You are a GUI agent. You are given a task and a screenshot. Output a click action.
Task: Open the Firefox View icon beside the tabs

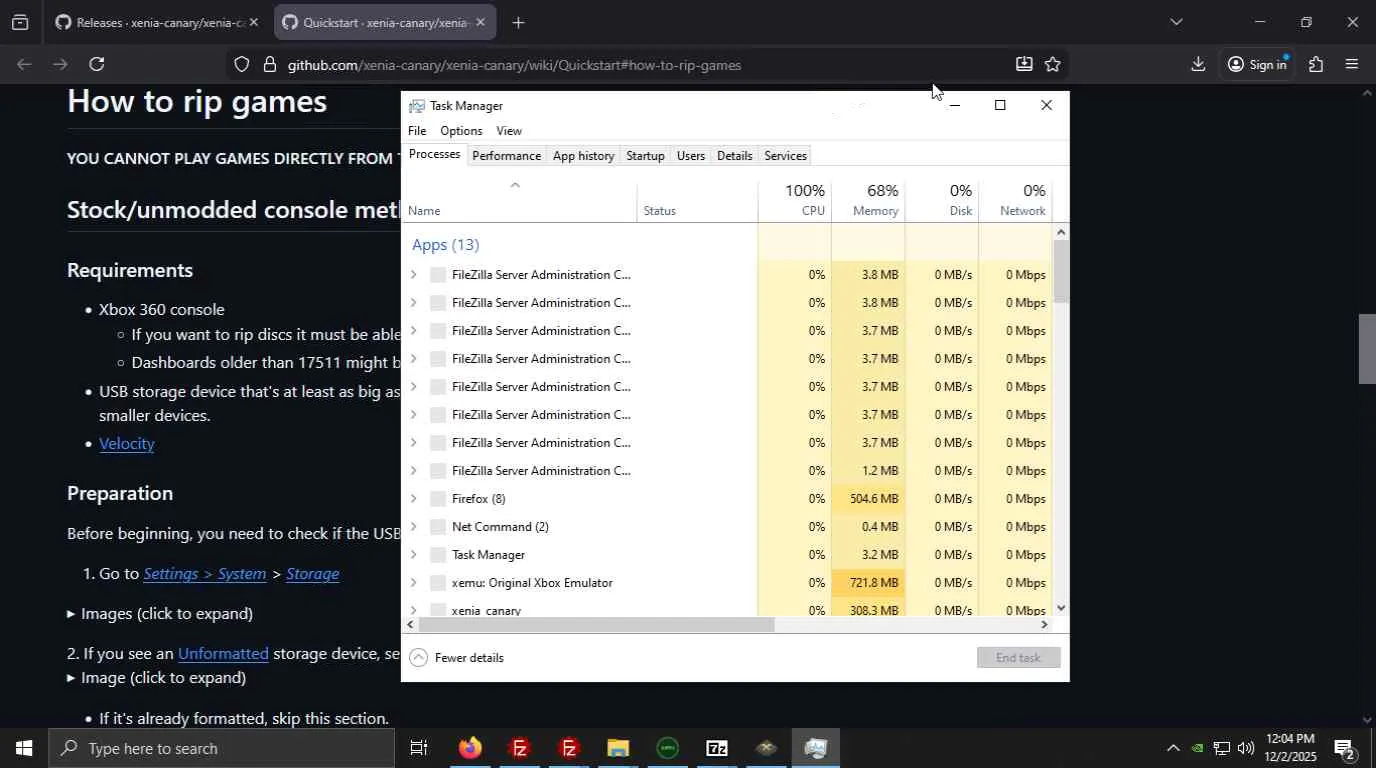(20, 22)
